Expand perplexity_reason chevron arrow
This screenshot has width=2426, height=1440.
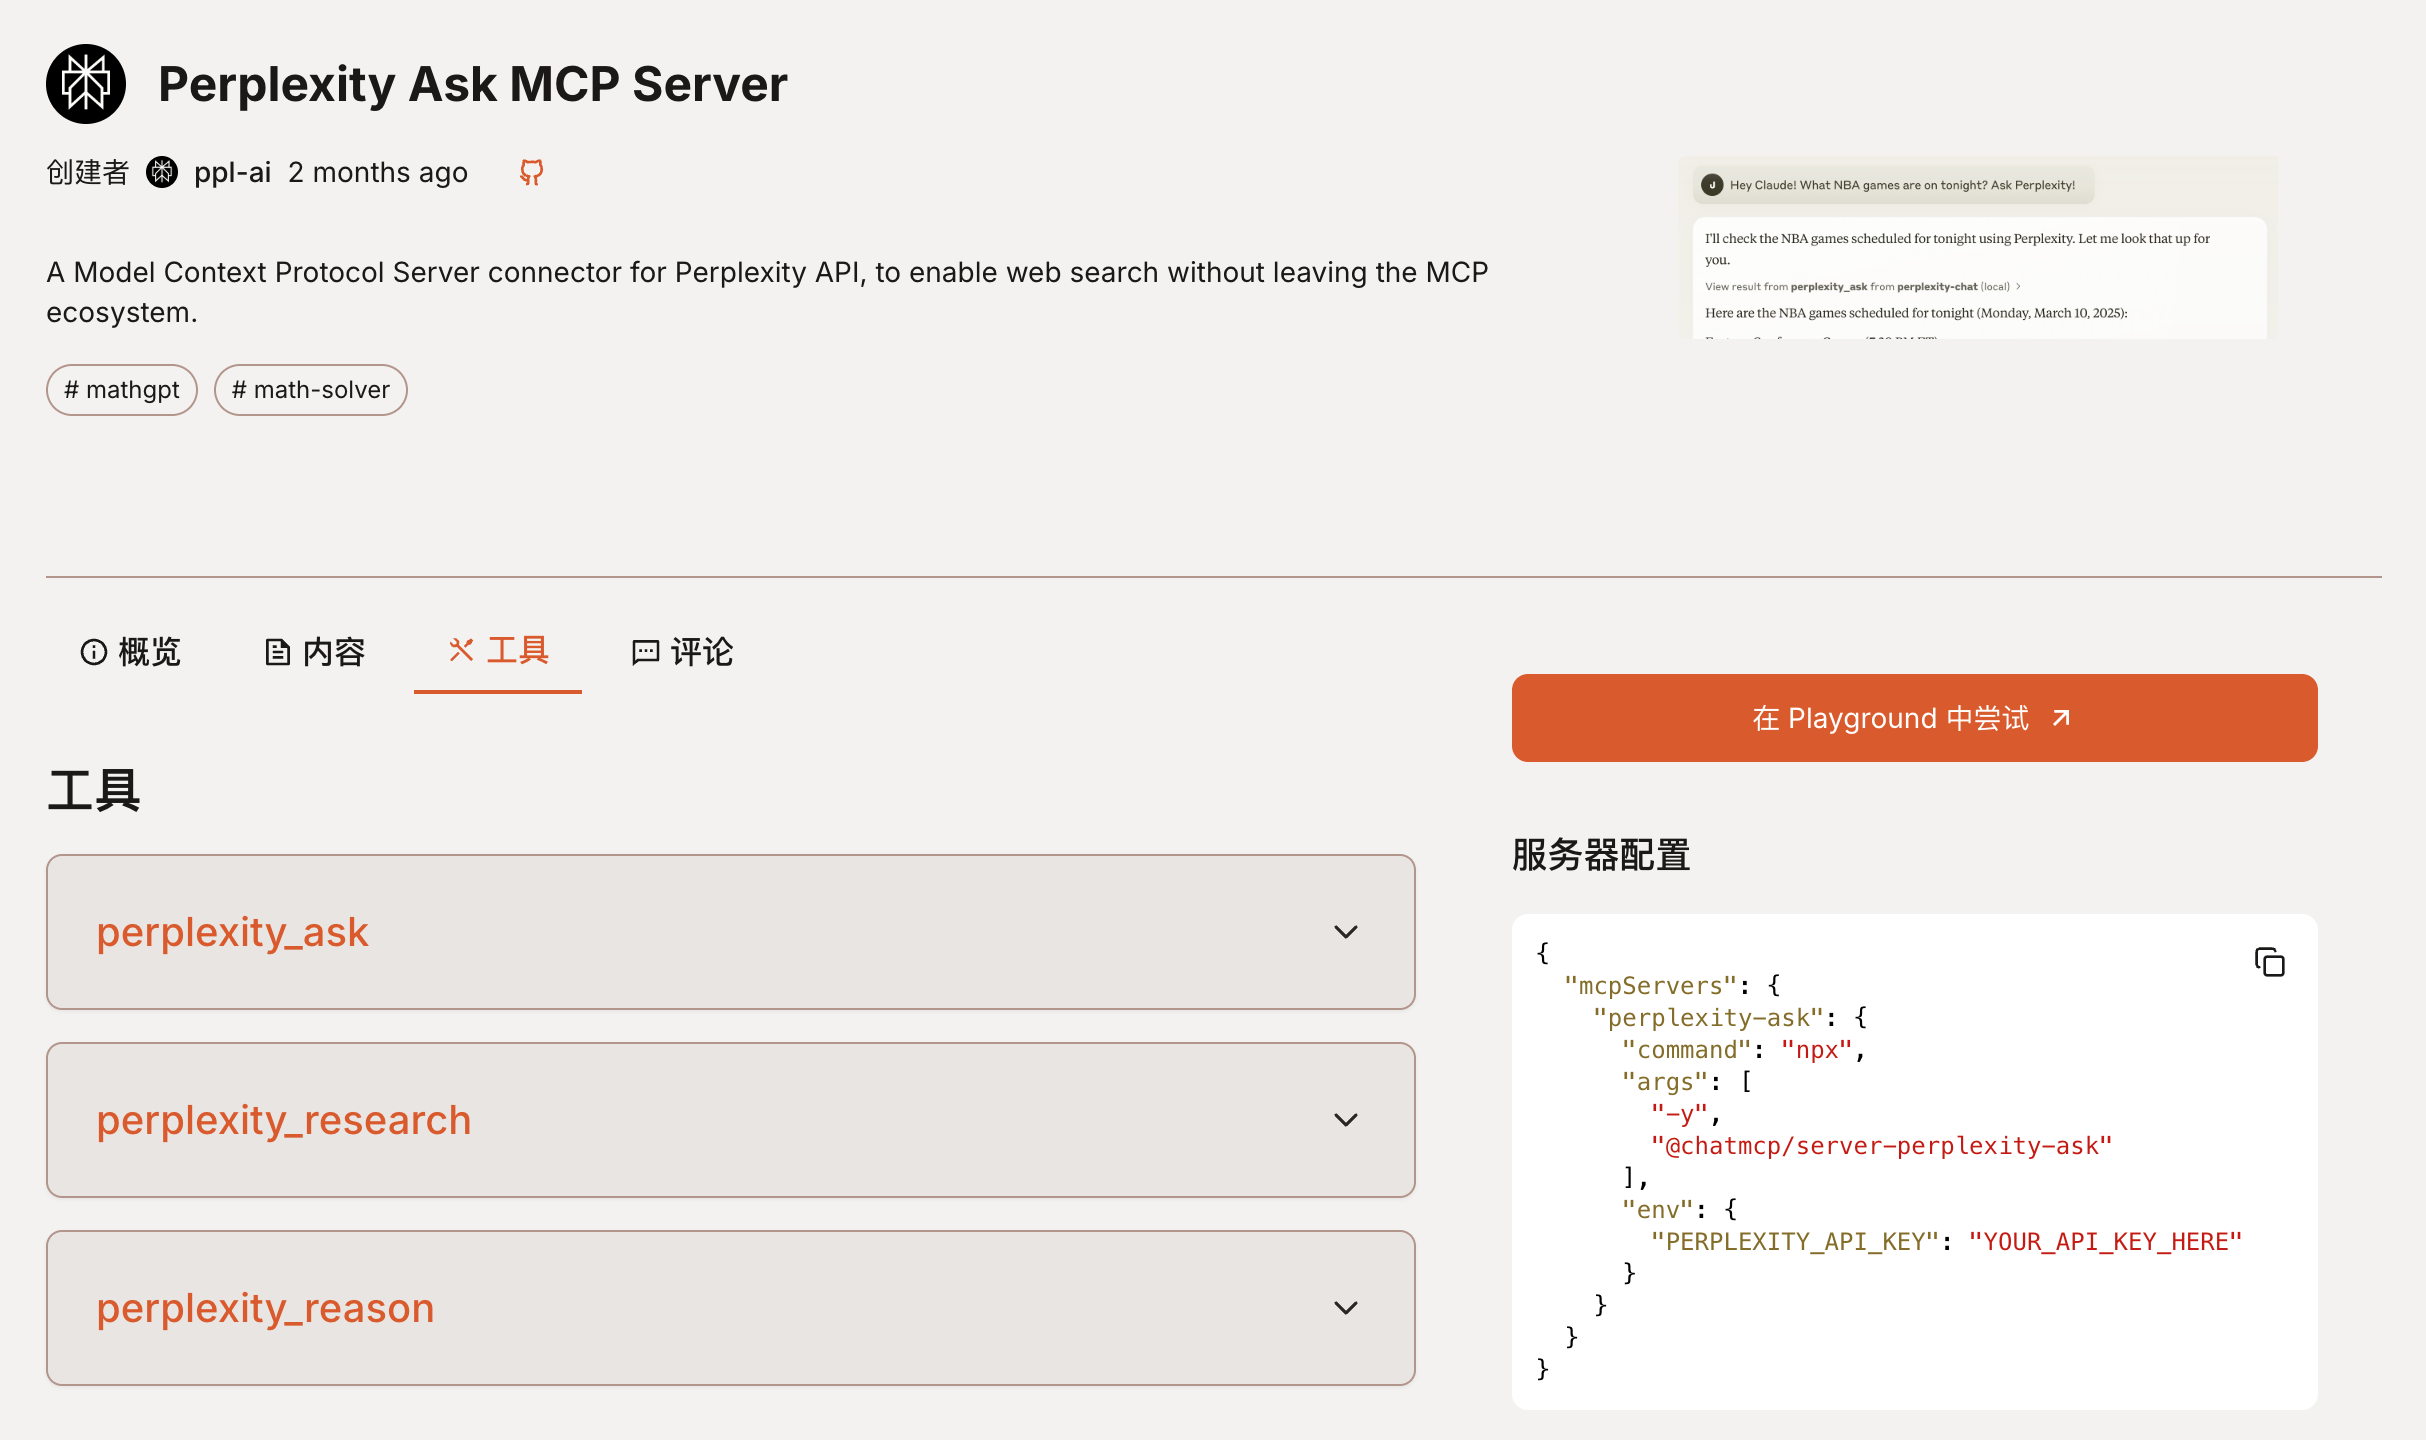point(1346,1308)
